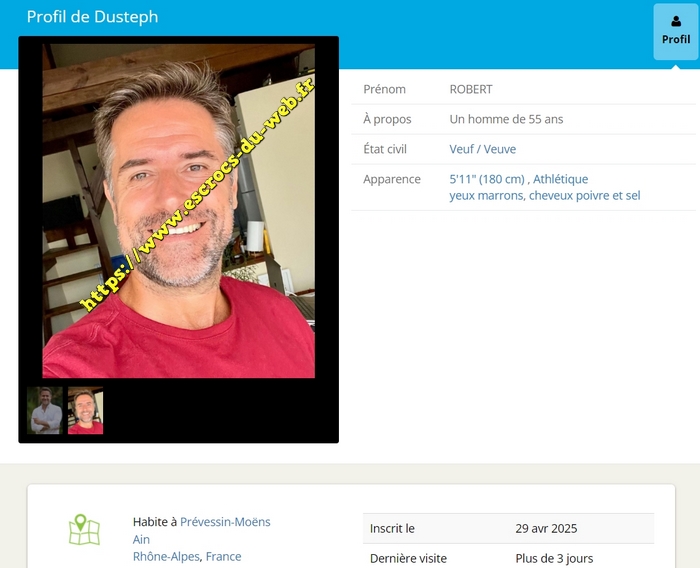This screenshot has width=700, height=568.
Task: Click the Prévessin-Moëns city link
Action: (225, 522)
